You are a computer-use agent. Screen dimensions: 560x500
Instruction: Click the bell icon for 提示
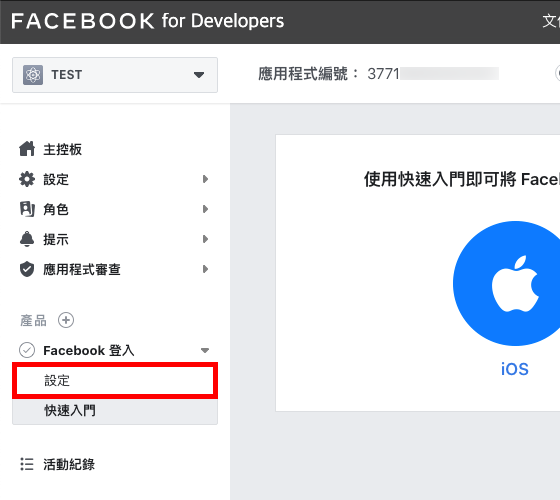tap(27, 239)
